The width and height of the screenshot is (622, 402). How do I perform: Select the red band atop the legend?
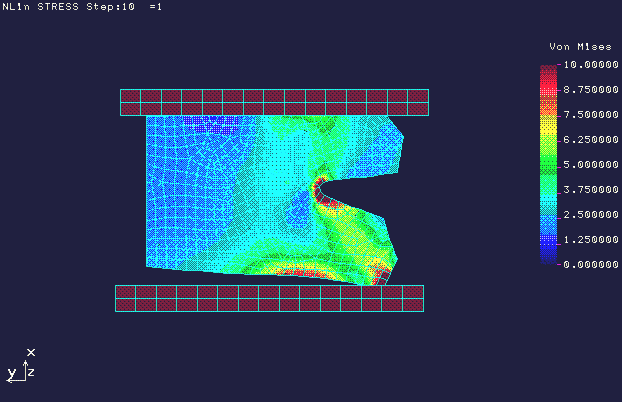[548, 72]
